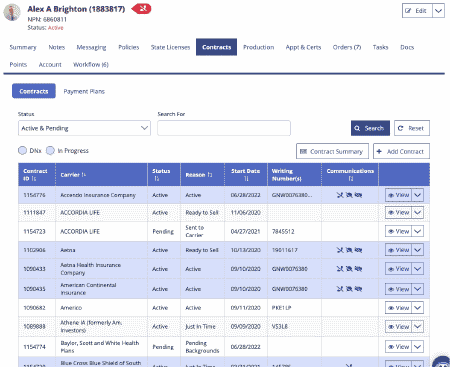Expand the View dropdown arrow for Athene IA row
The image size is (450, 367).
(x=418, y=326)
